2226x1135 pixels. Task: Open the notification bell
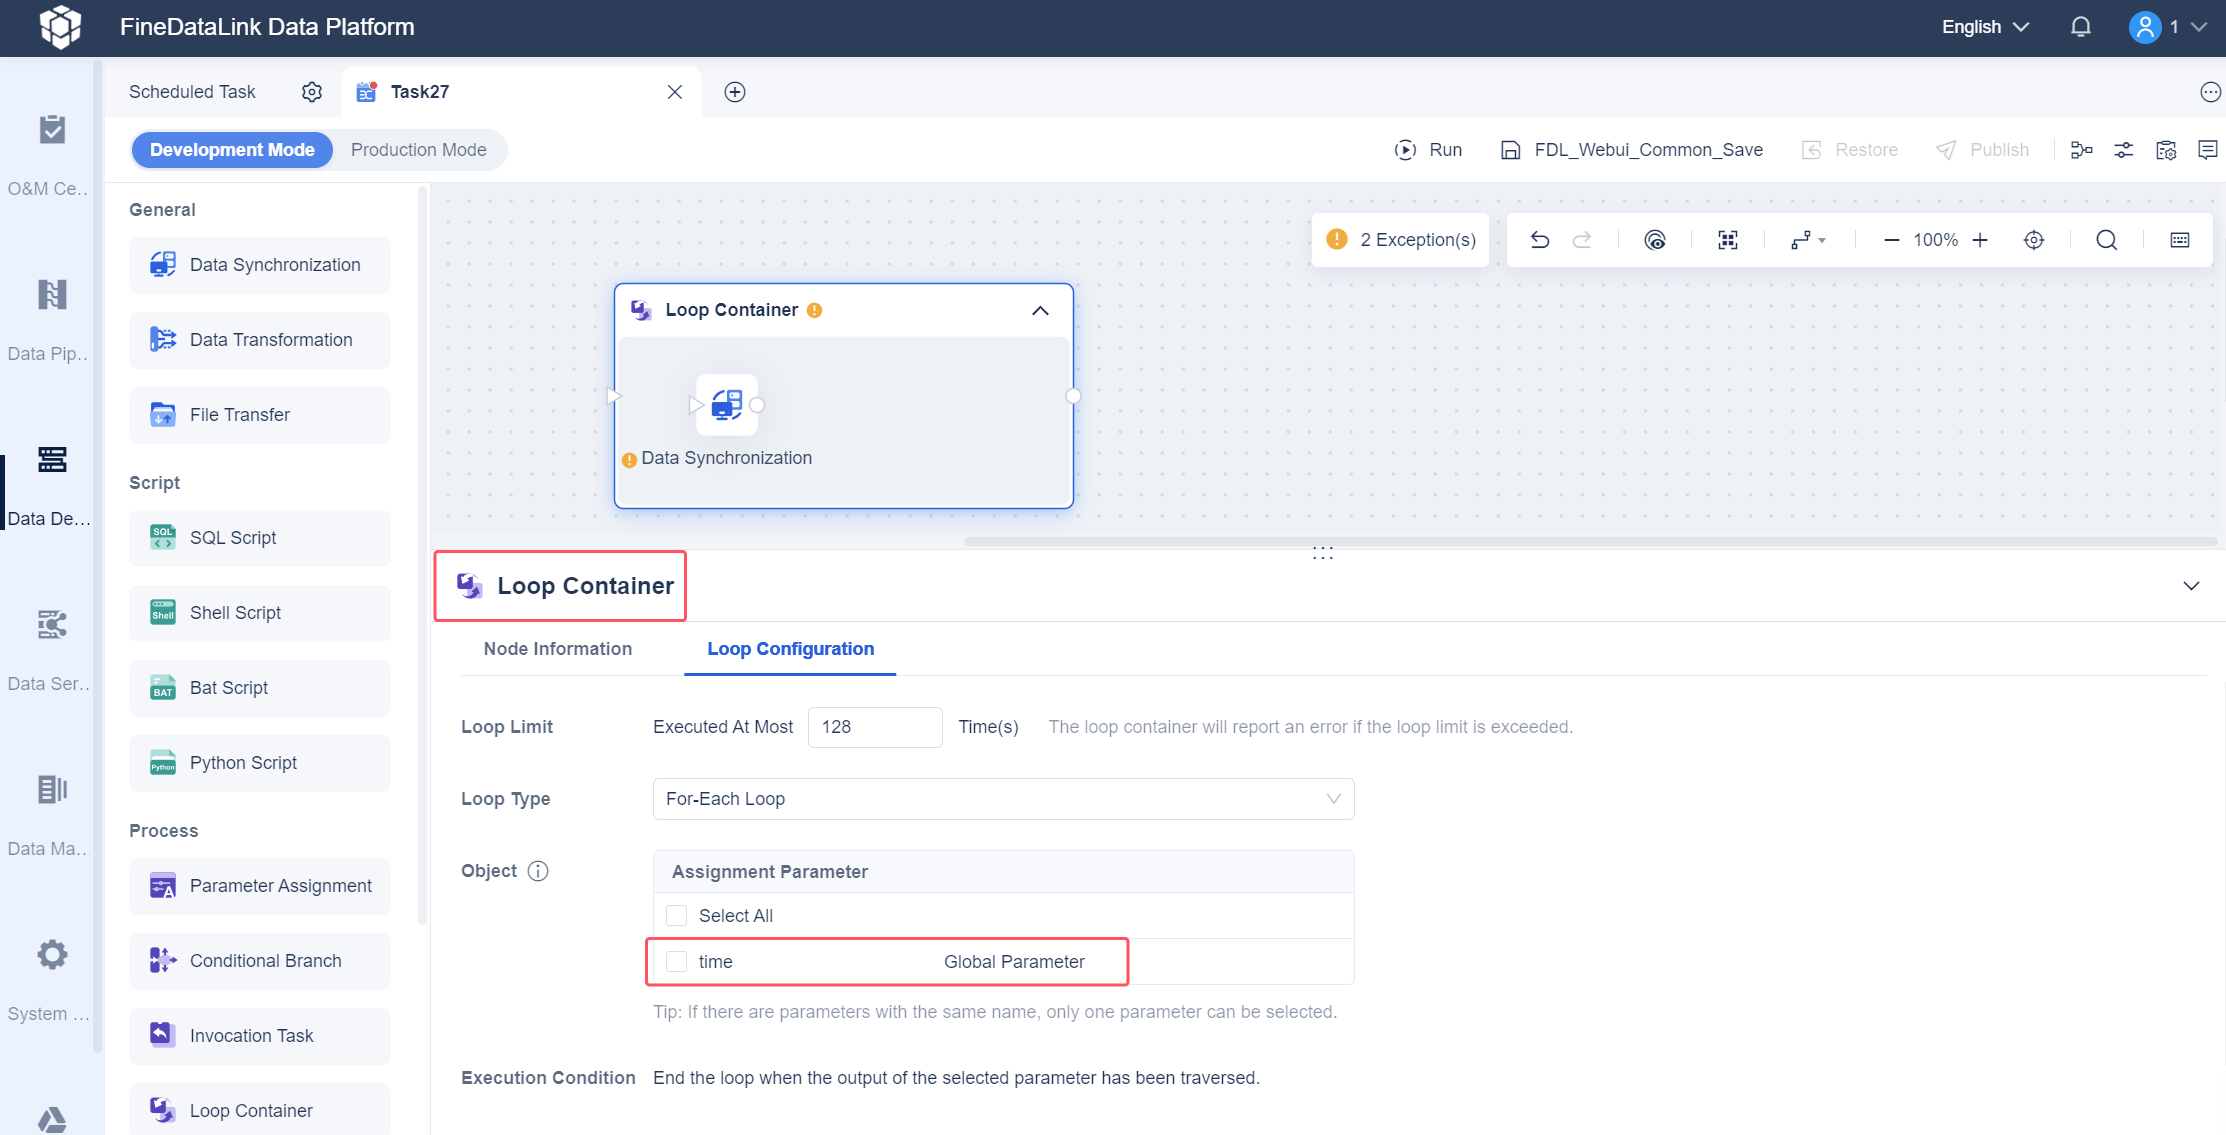point(2080,27)
